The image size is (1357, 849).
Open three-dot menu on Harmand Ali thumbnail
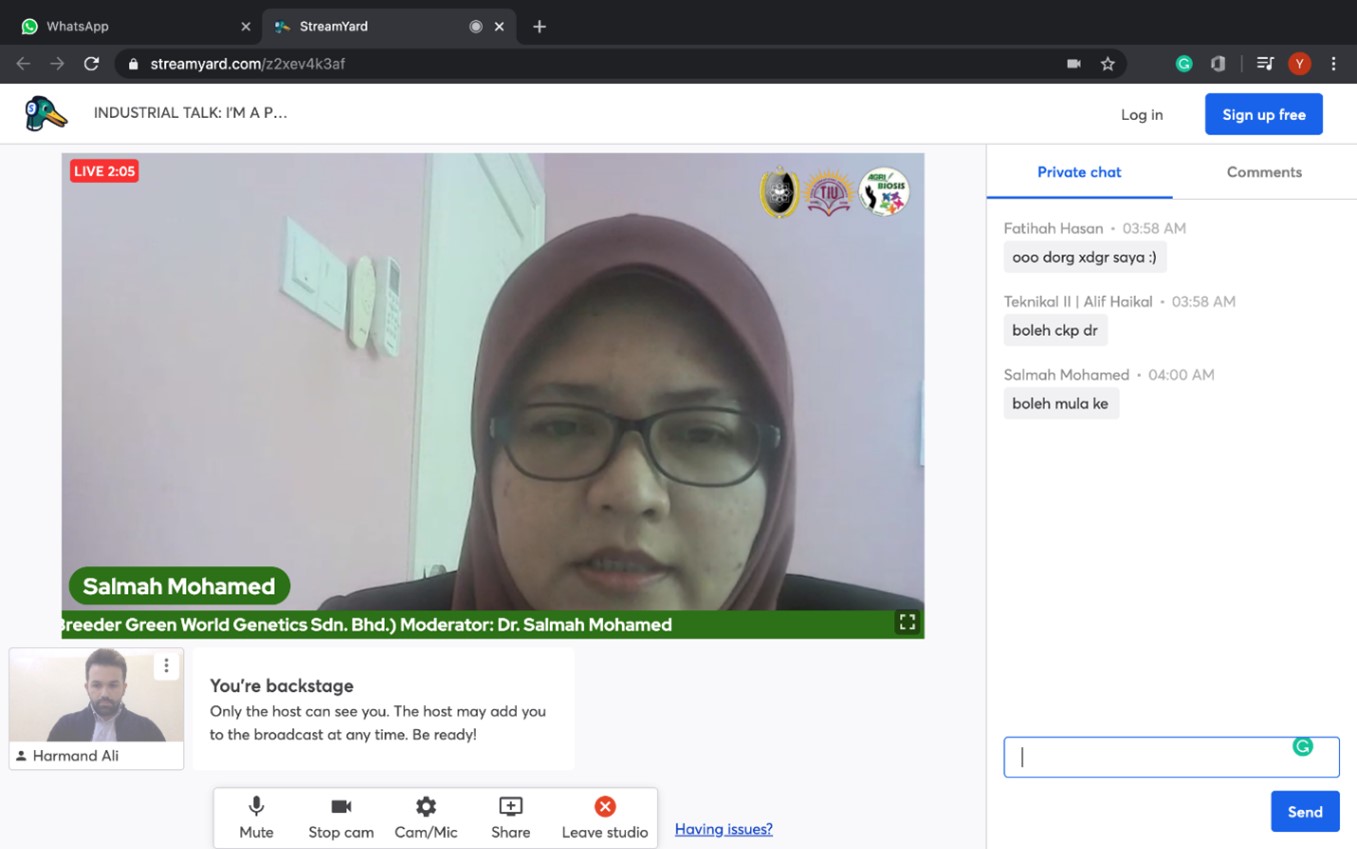166,666
